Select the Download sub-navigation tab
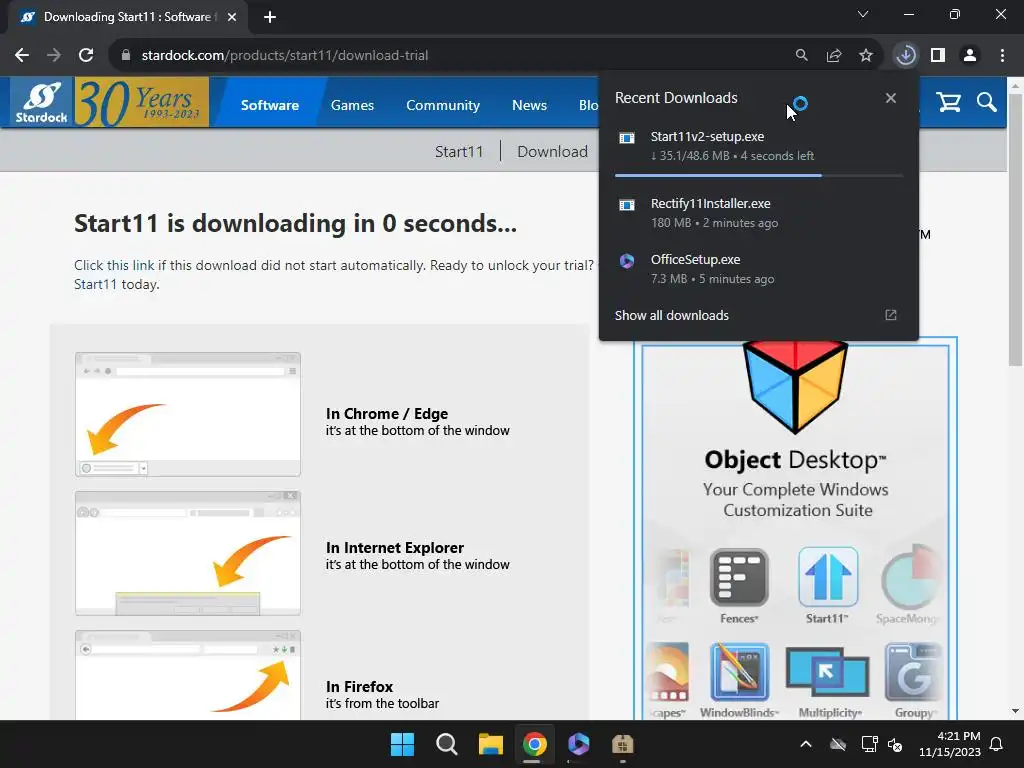Screen dimensions: 1024x768 tap(552, 152)
